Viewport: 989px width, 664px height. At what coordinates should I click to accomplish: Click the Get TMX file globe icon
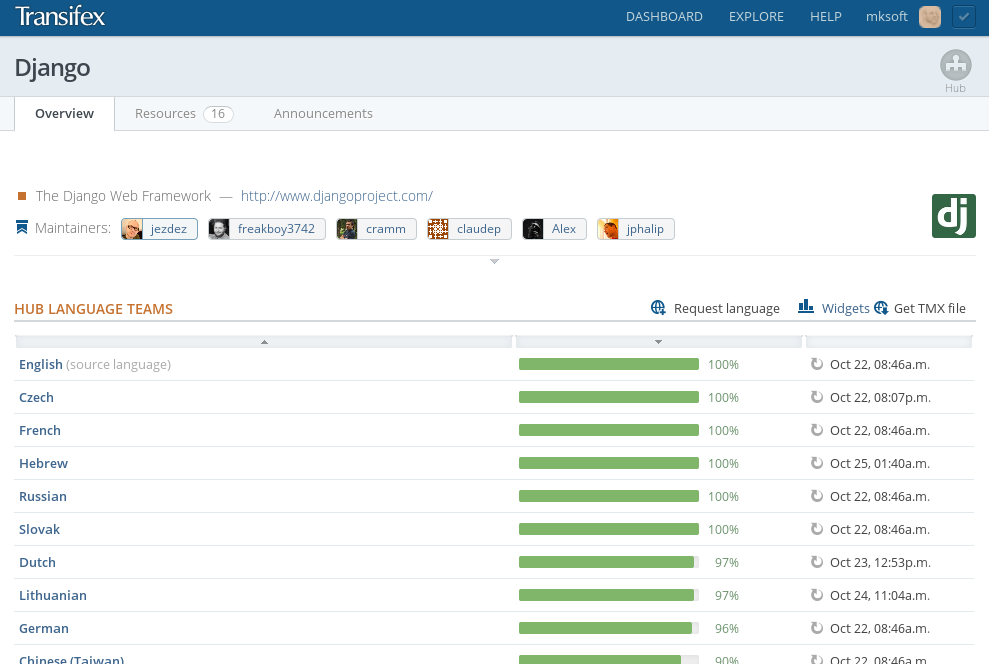pyautogui.click(x=881, y=308)
